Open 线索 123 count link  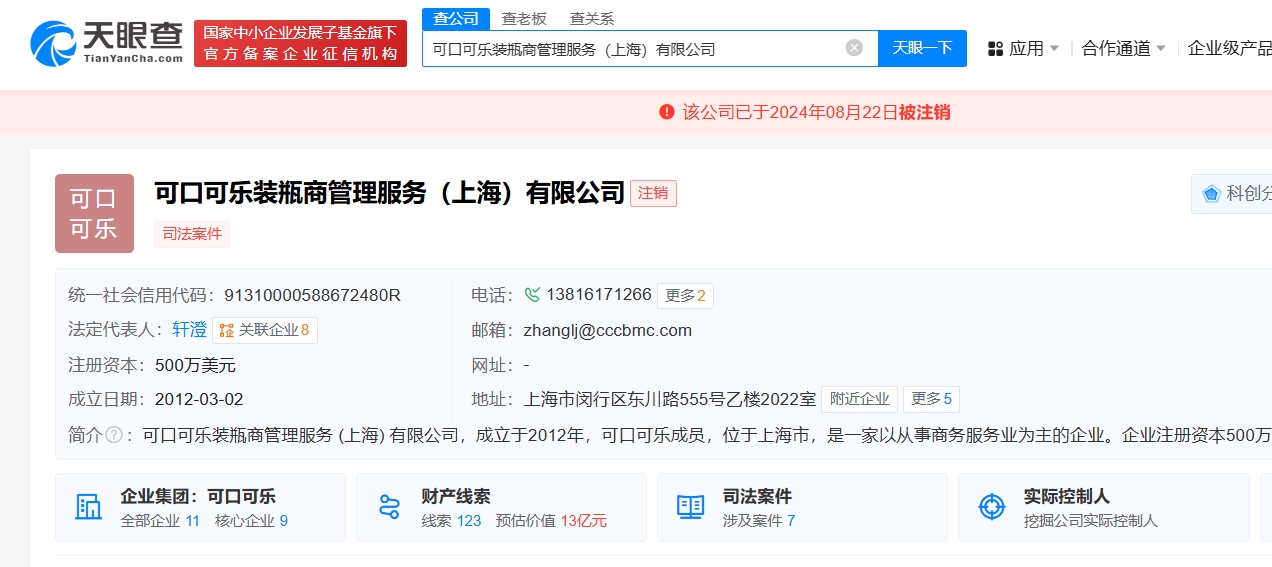(x=451, y=520)
